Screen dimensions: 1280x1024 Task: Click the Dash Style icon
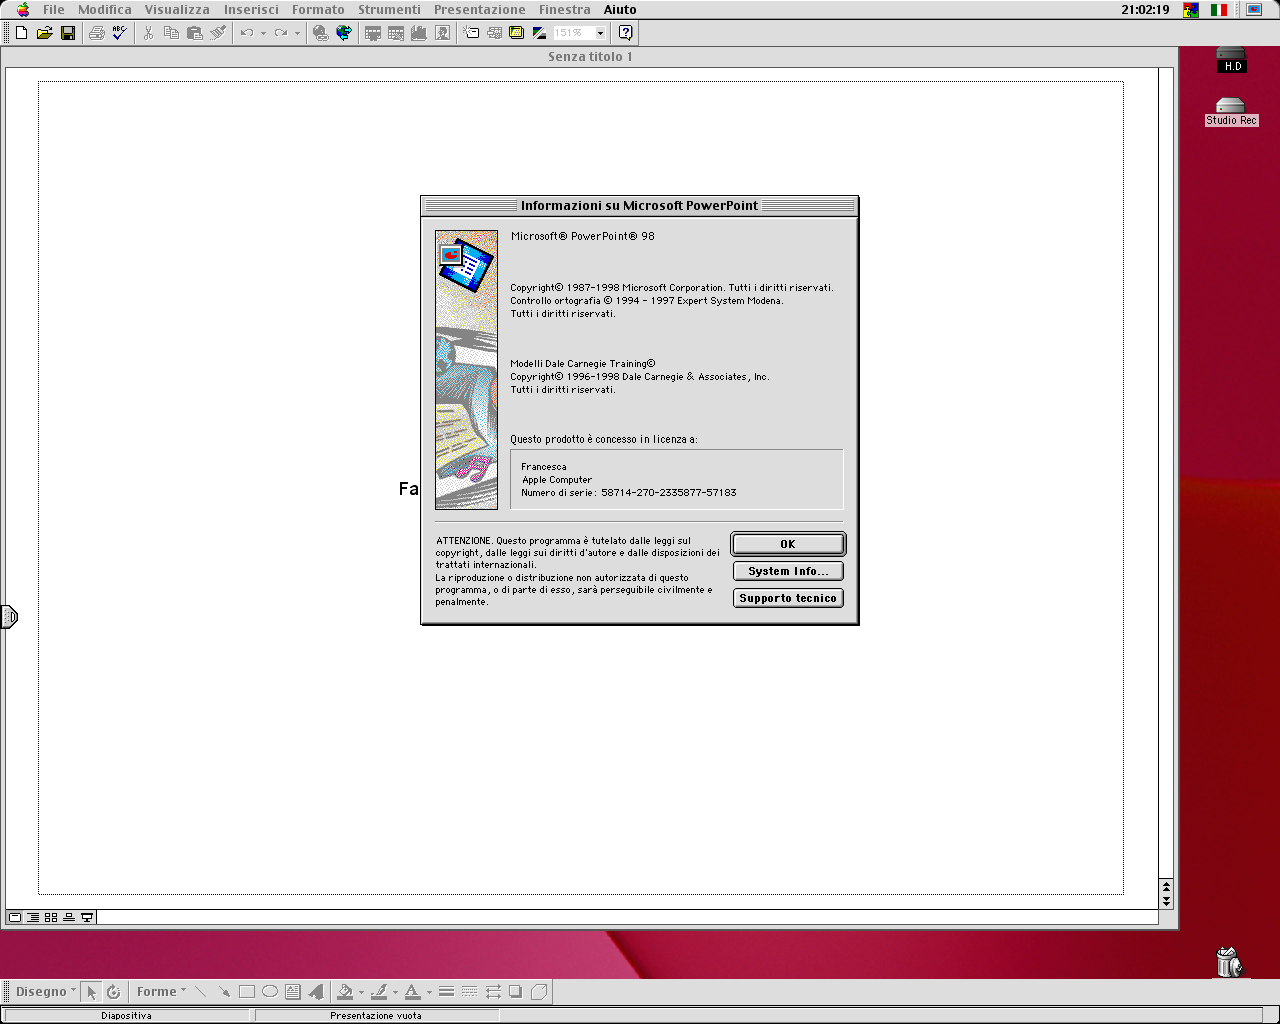(469, 992)
